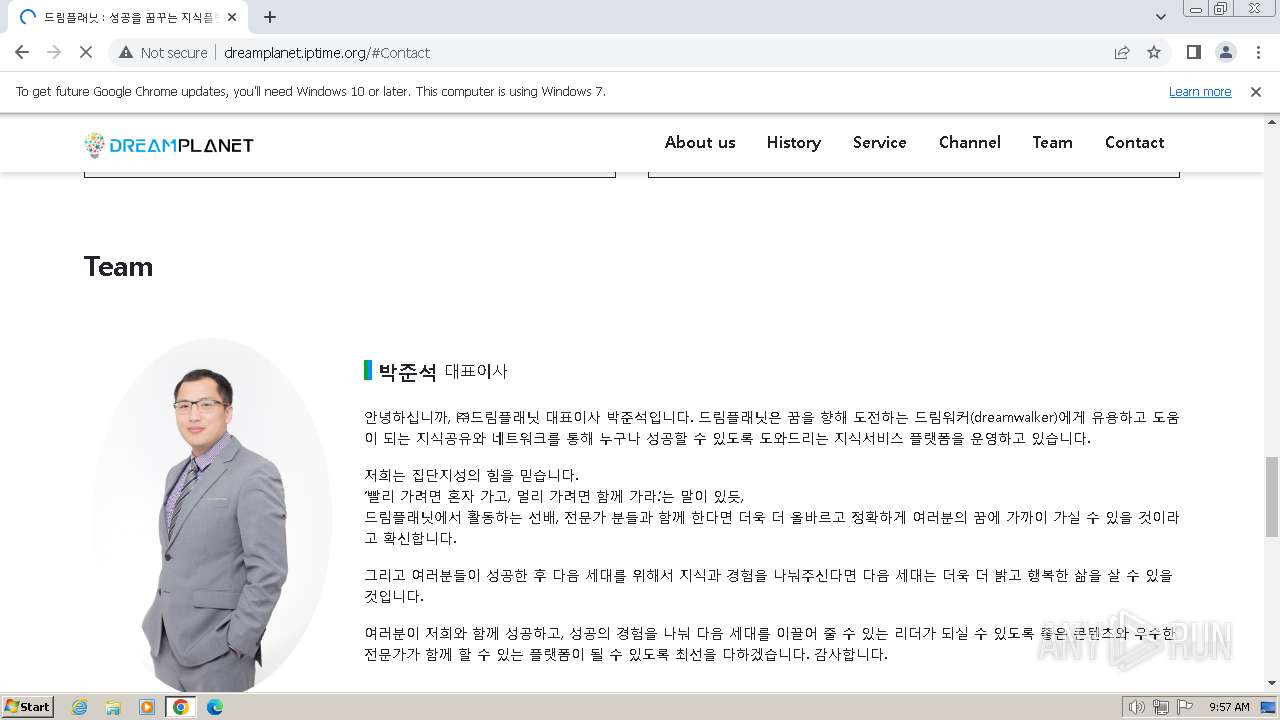Click the name 박준석
This screenshot has width=1280, height=720.
coord(408,372)
